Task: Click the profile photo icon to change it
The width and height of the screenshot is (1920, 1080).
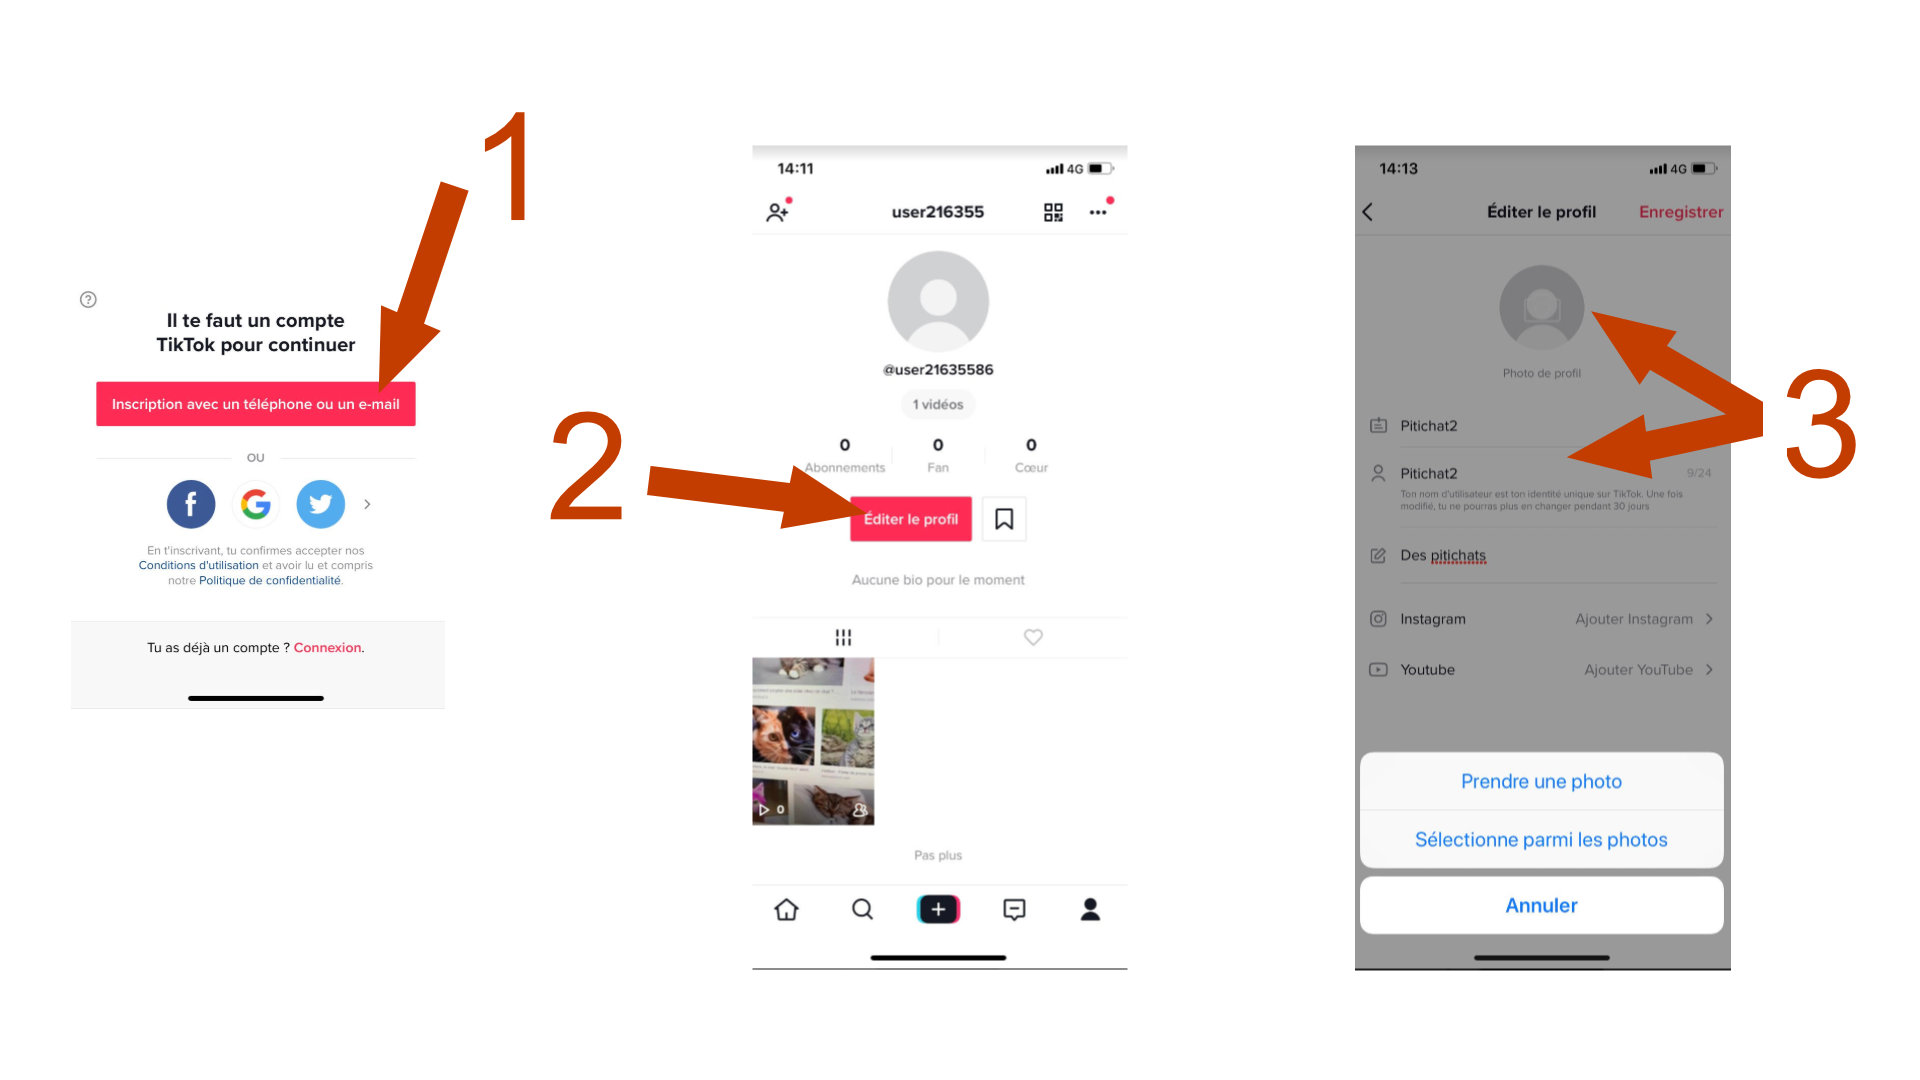Action: (x=1540, y=306)
